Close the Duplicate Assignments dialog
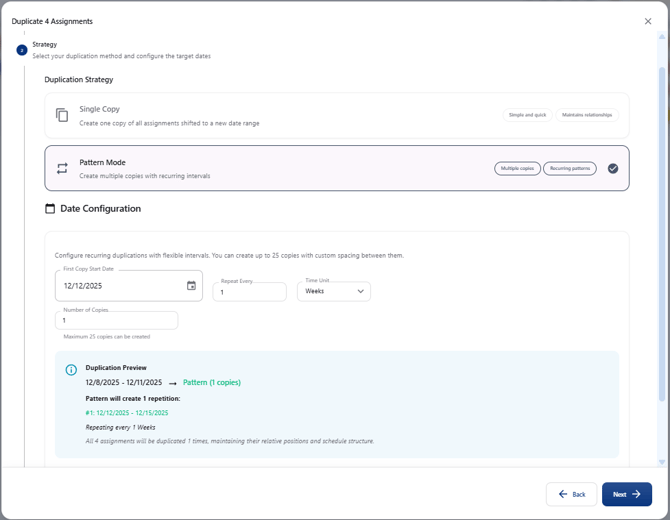 click(x=648, y=21)
